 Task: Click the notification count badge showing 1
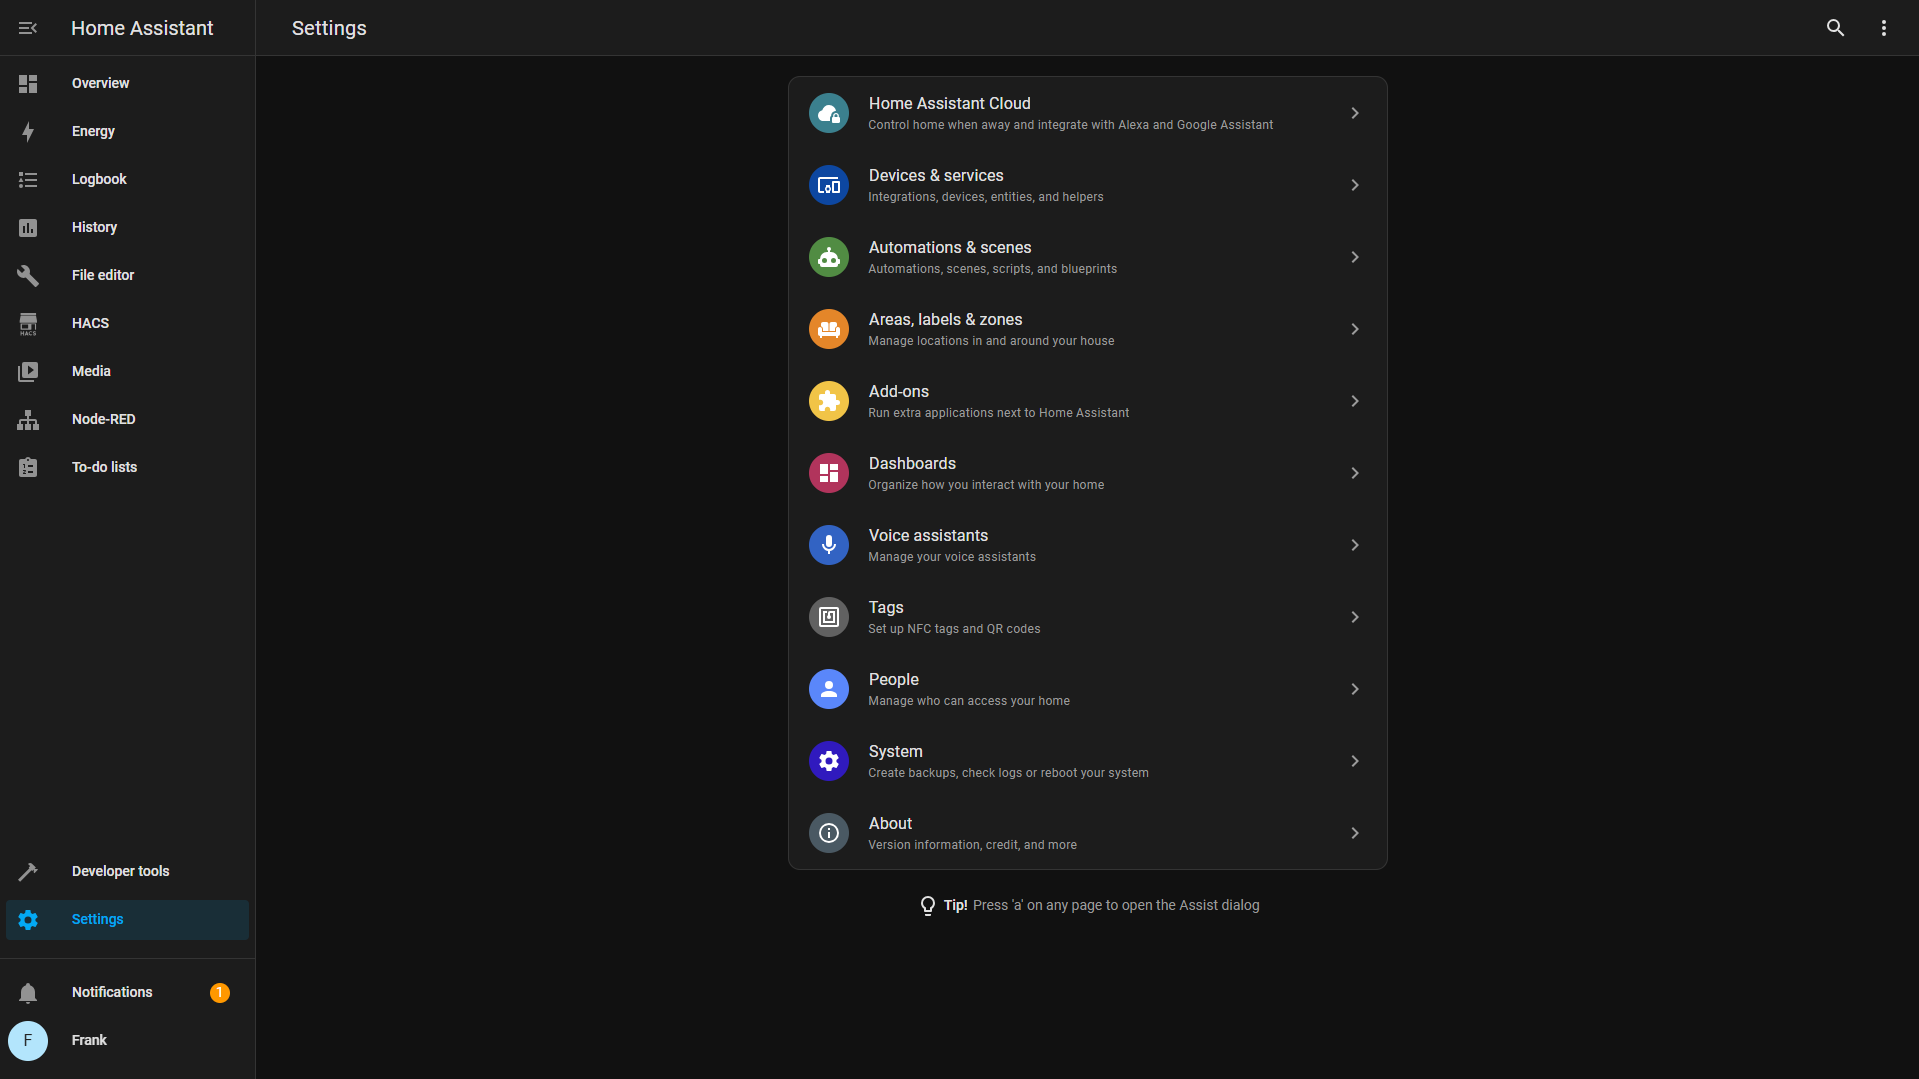219,993
